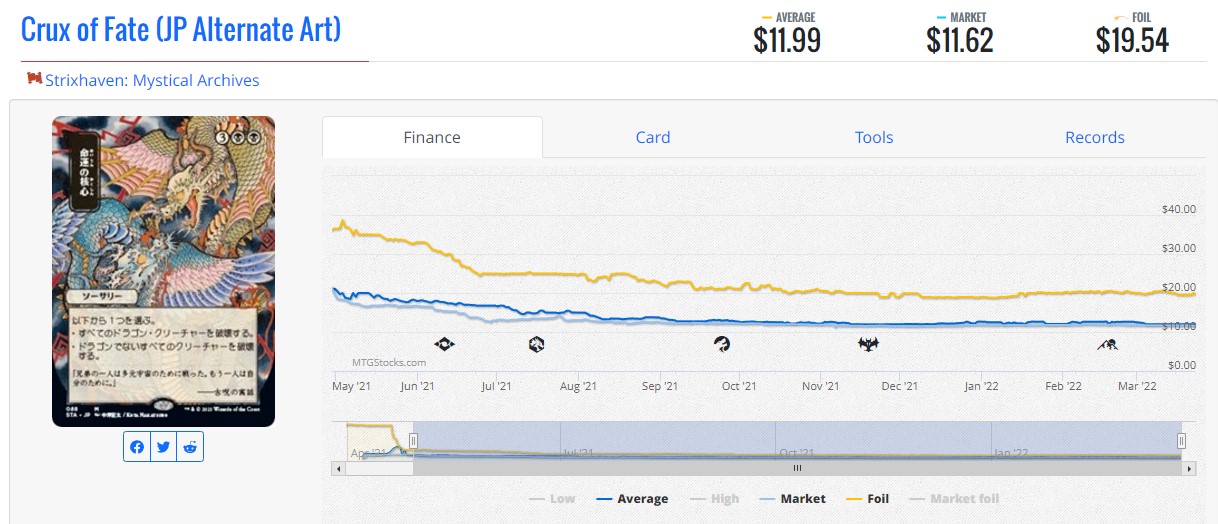Share the card on Facebook
1218x524 pixels.
137,447
